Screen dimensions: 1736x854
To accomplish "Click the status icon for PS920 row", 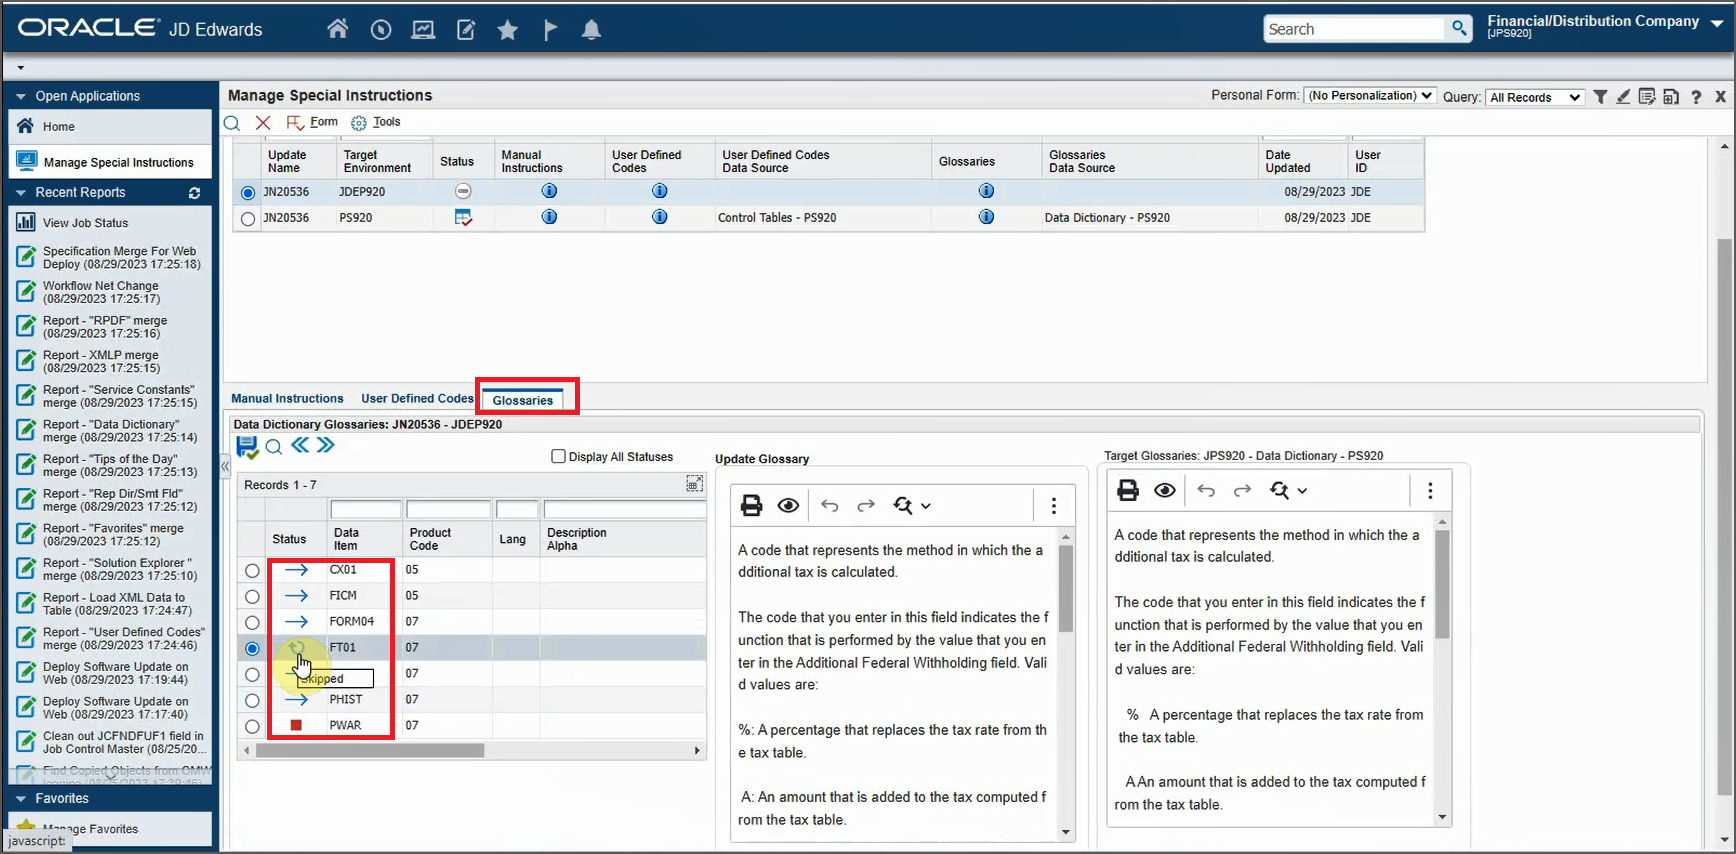I will pos(463,217).
